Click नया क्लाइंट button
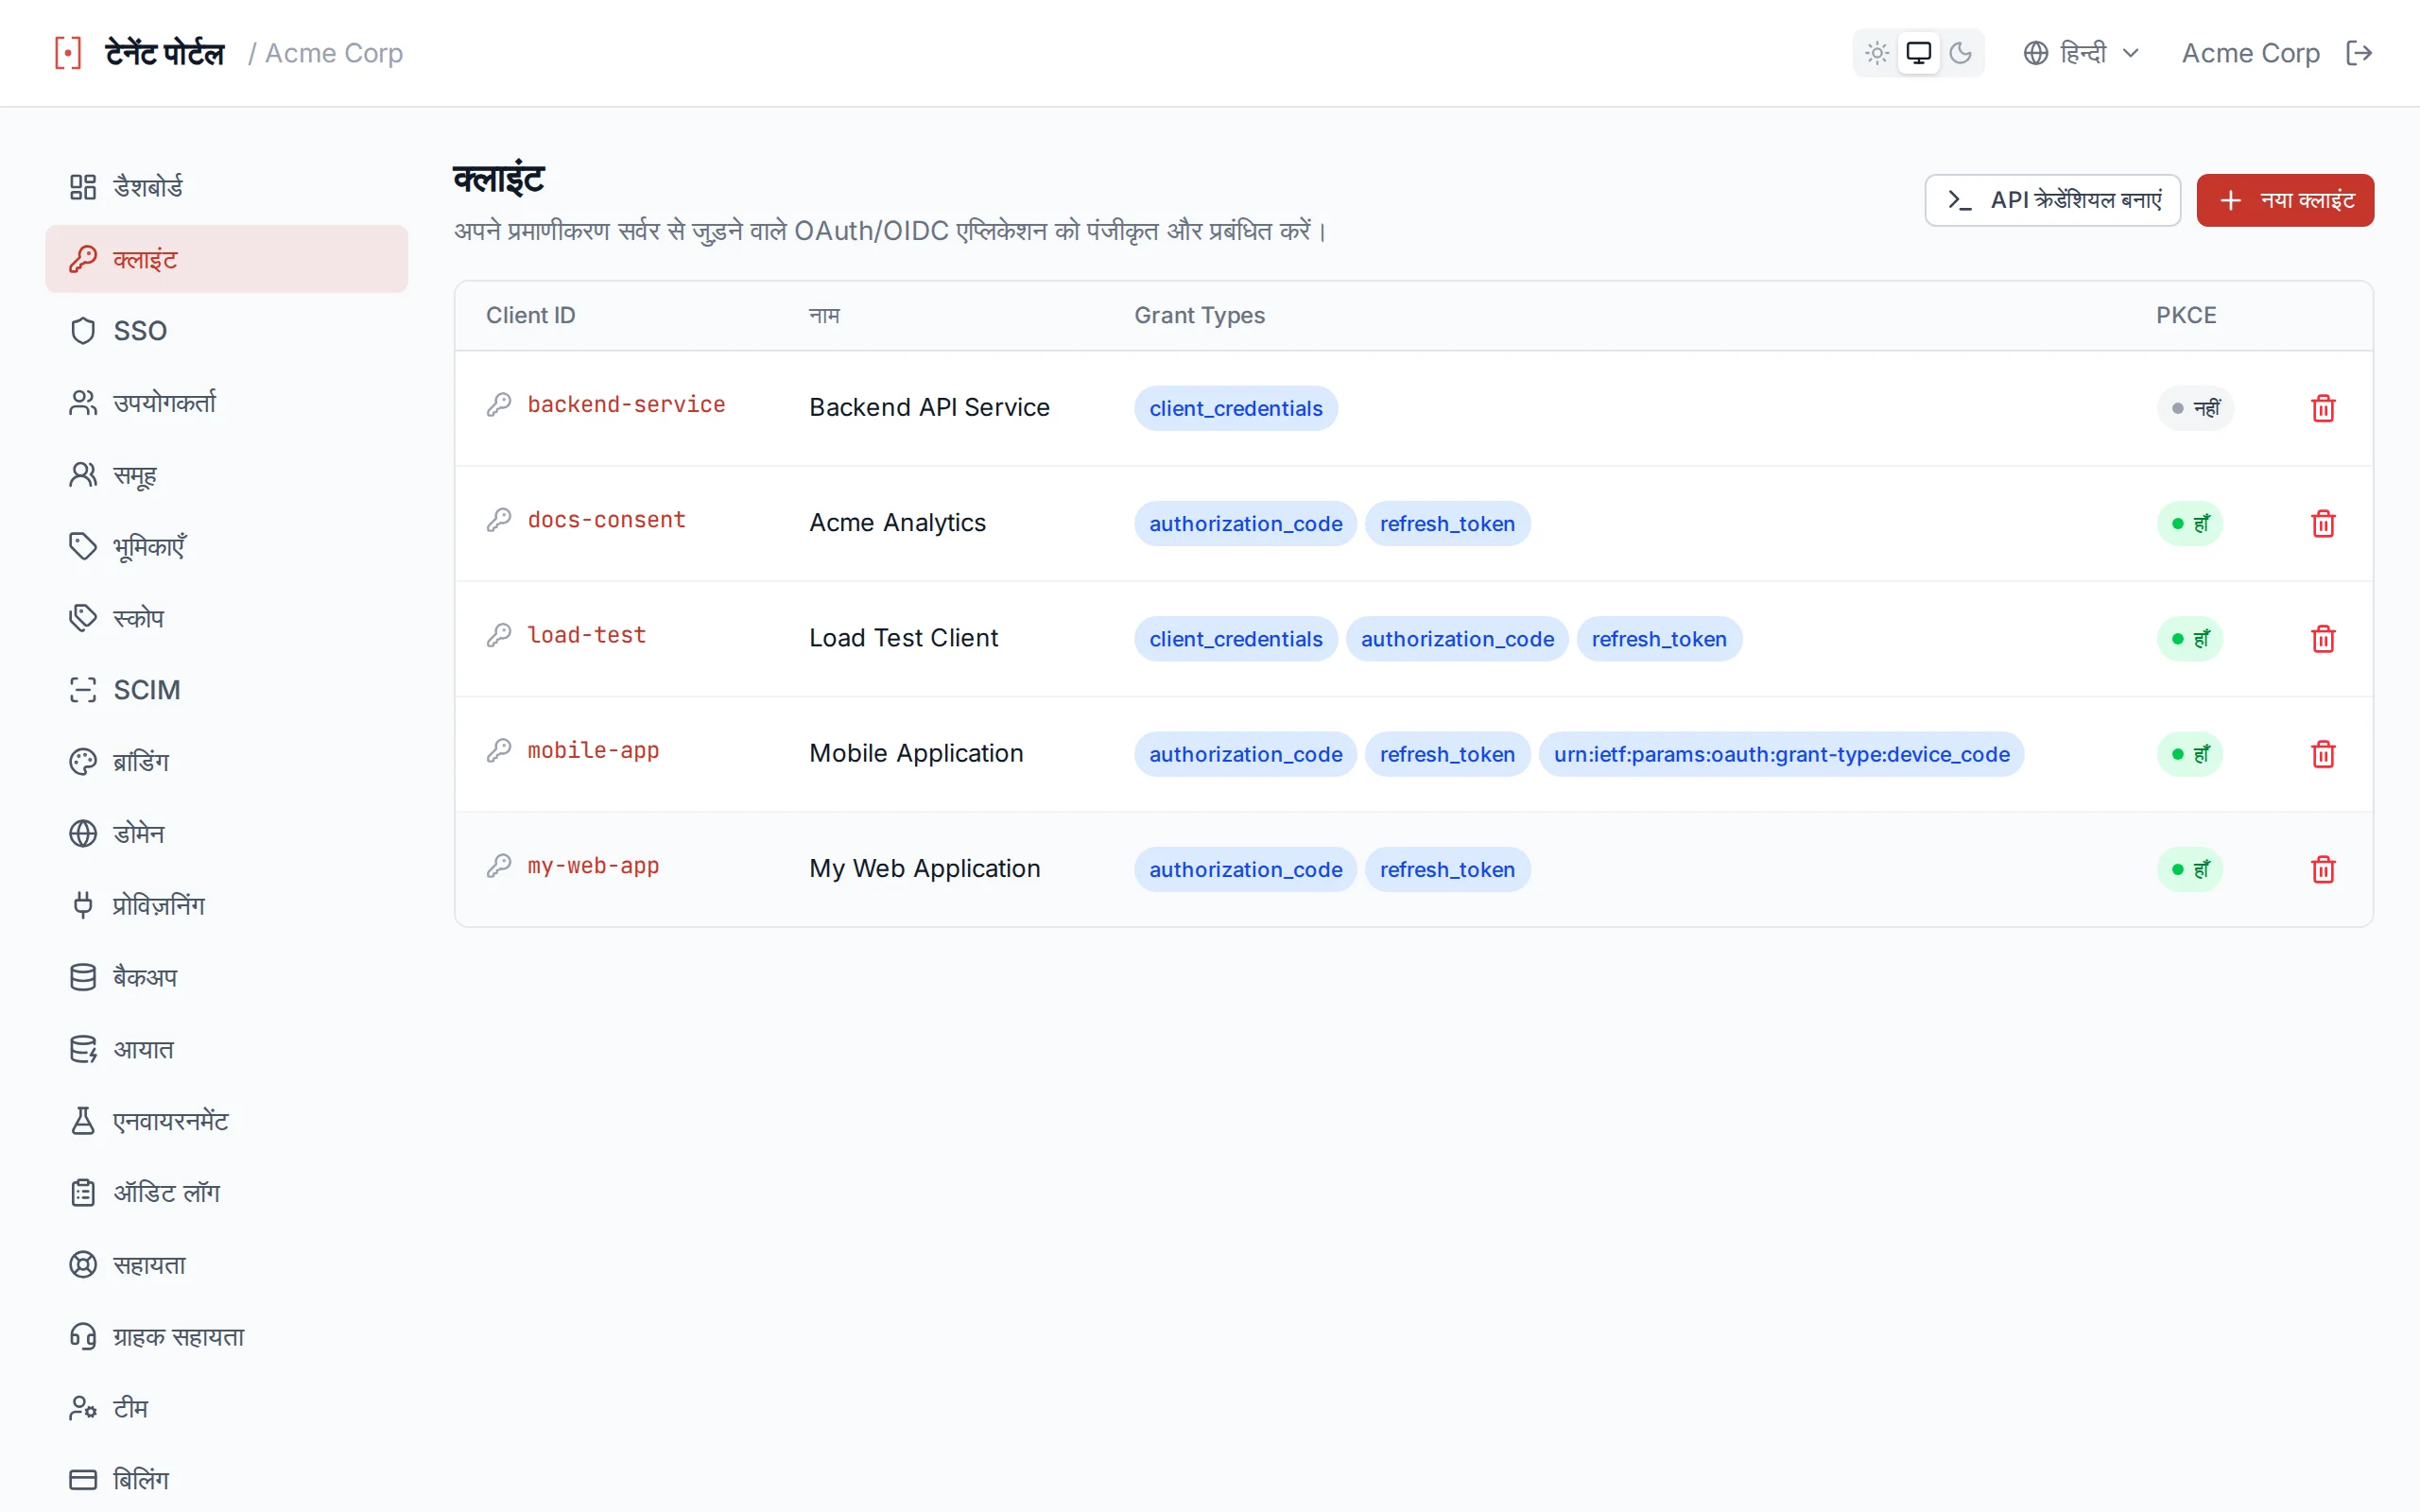The height and width of the screenshot is (1512, 2420). [2285, 200]
